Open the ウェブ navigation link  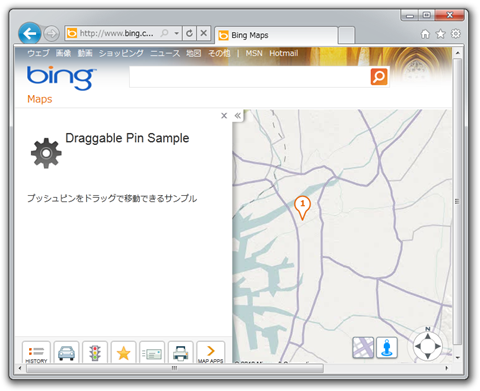coord(38,53)
